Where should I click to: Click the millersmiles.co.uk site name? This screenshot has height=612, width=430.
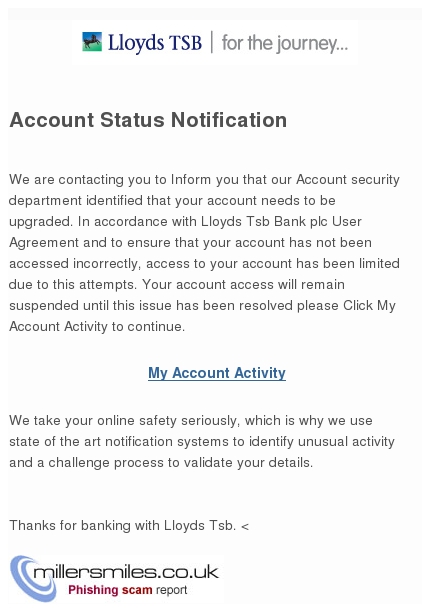coord(126,572)
